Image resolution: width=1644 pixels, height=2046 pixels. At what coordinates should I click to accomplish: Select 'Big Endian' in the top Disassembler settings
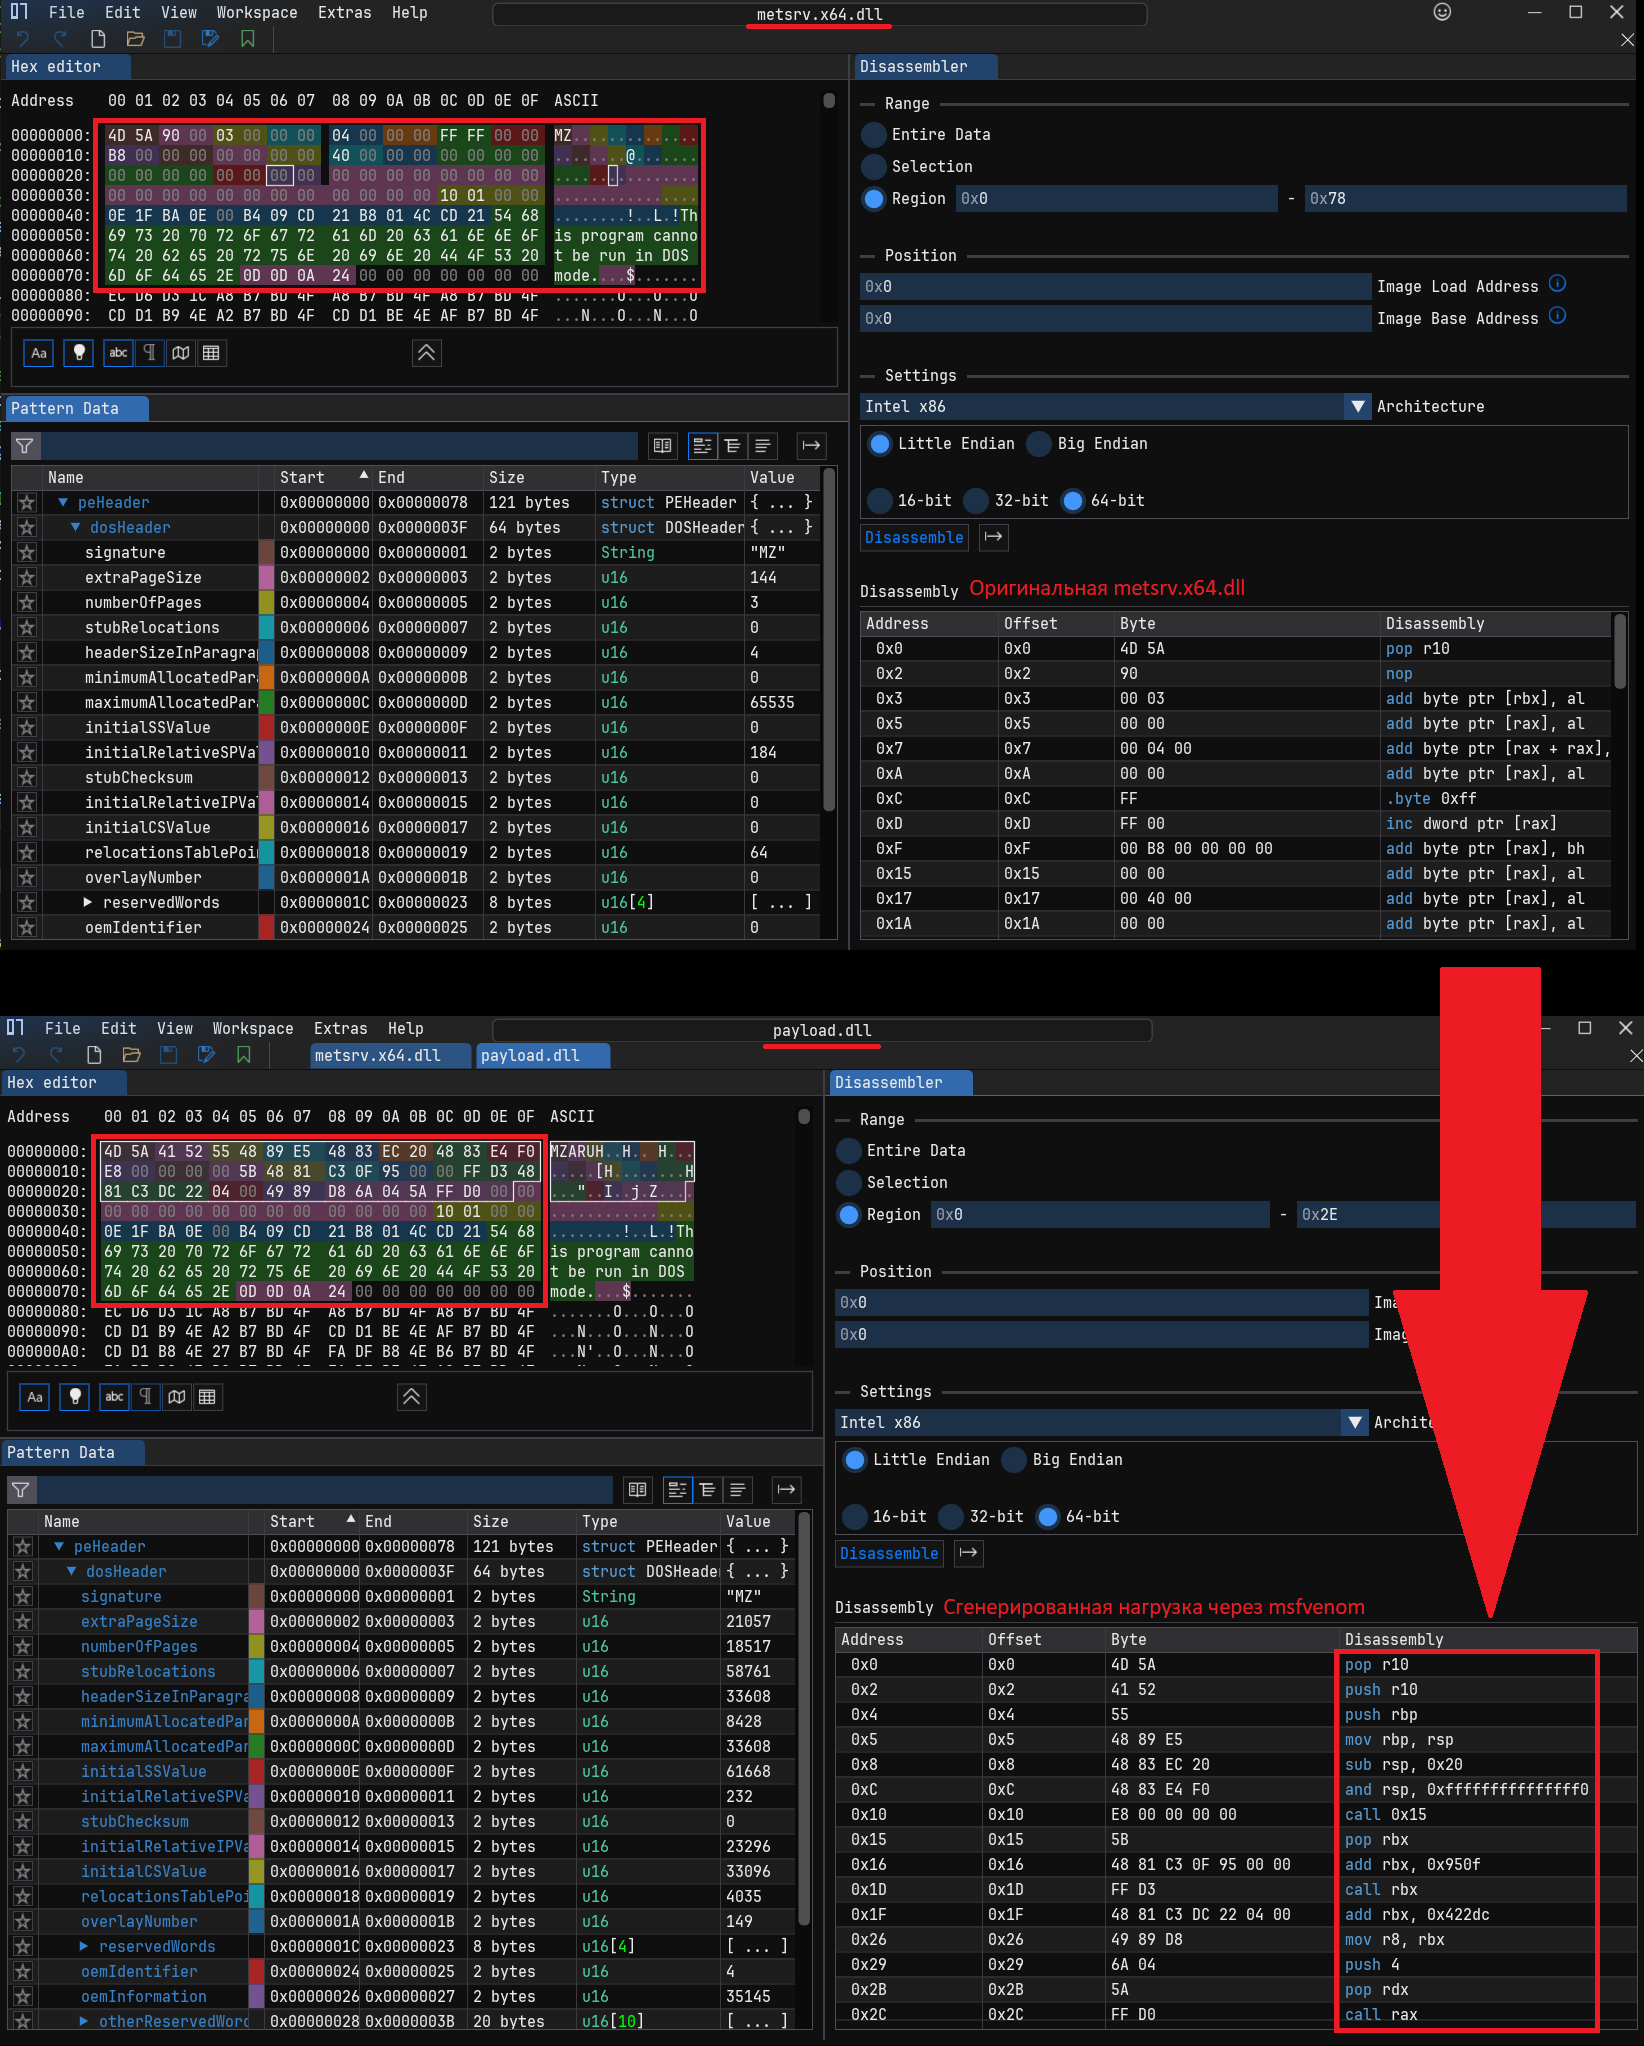tap(1041, 444)
